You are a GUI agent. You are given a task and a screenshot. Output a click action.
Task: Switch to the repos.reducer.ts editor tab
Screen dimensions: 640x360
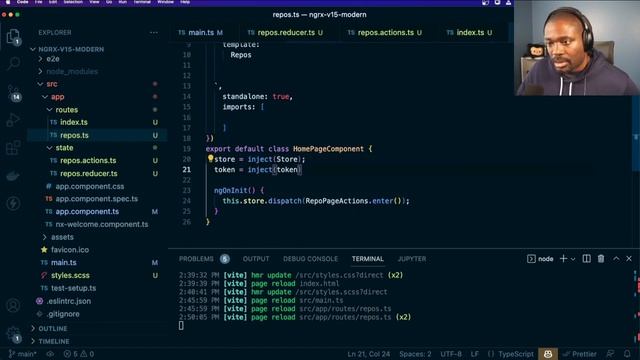285,32
